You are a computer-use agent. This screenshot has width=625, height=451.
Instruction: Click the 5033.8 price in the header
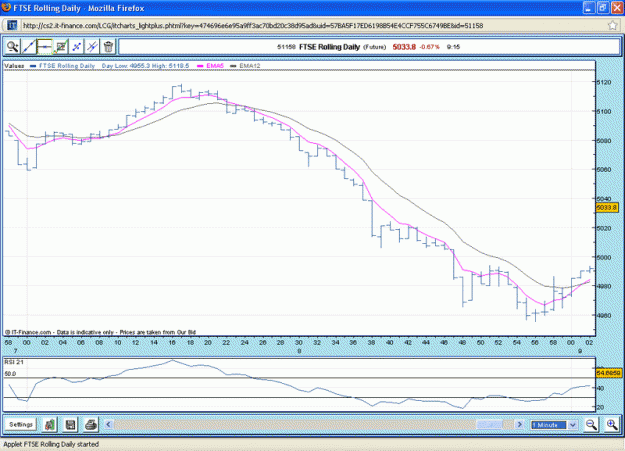click(x=404, y=47)
